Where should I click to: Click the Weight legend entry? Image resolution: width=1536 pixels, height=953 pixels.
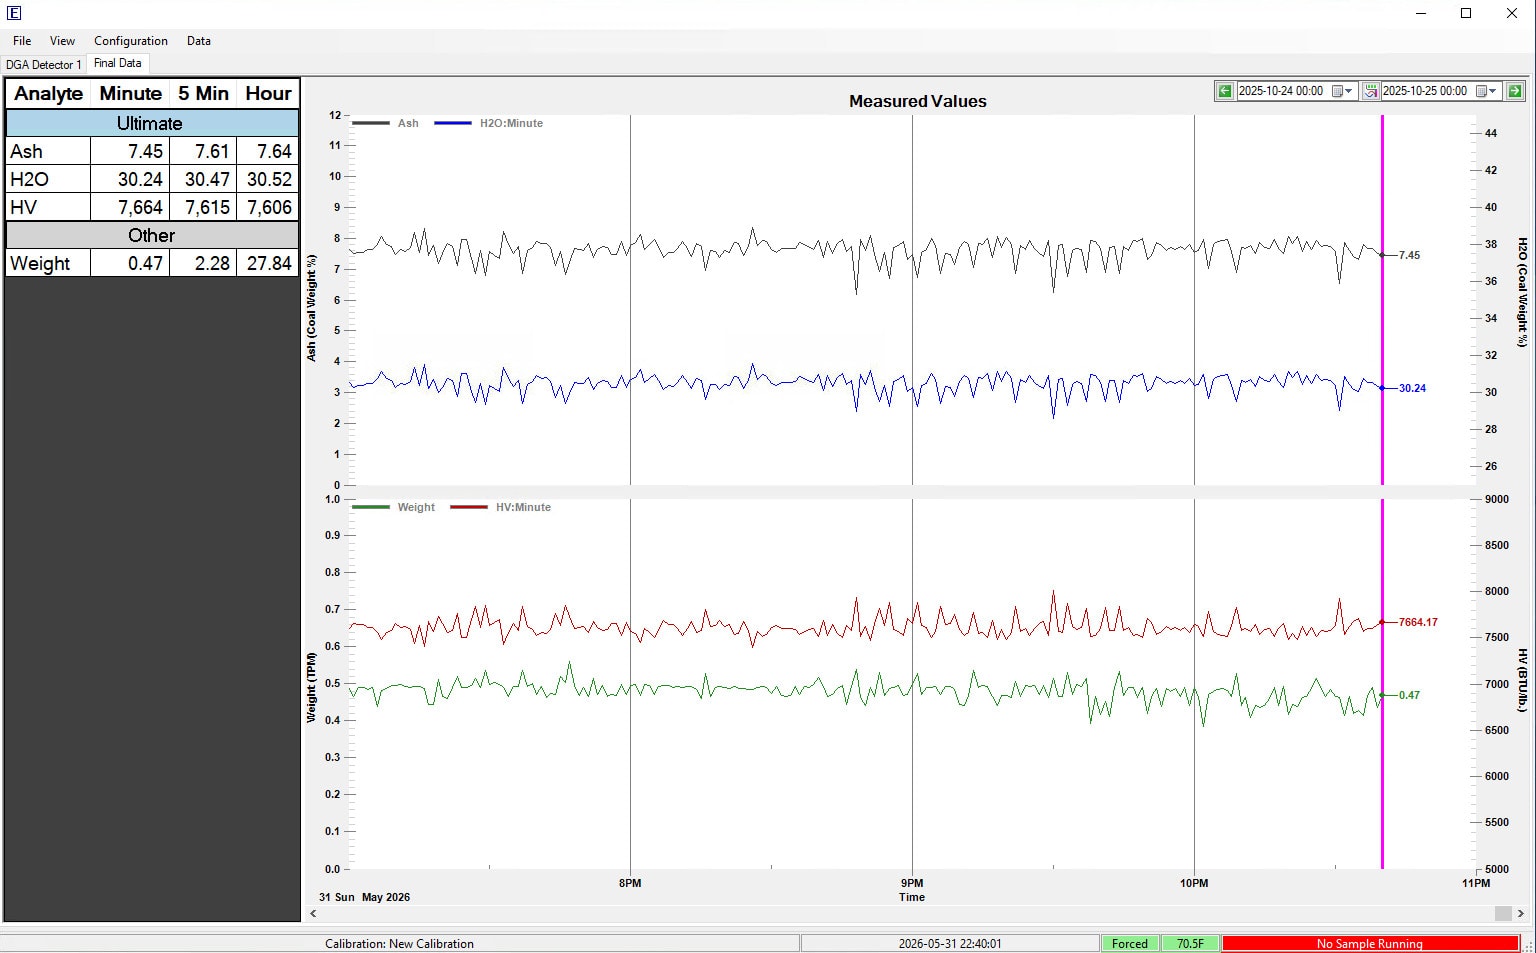pos(394,507)
